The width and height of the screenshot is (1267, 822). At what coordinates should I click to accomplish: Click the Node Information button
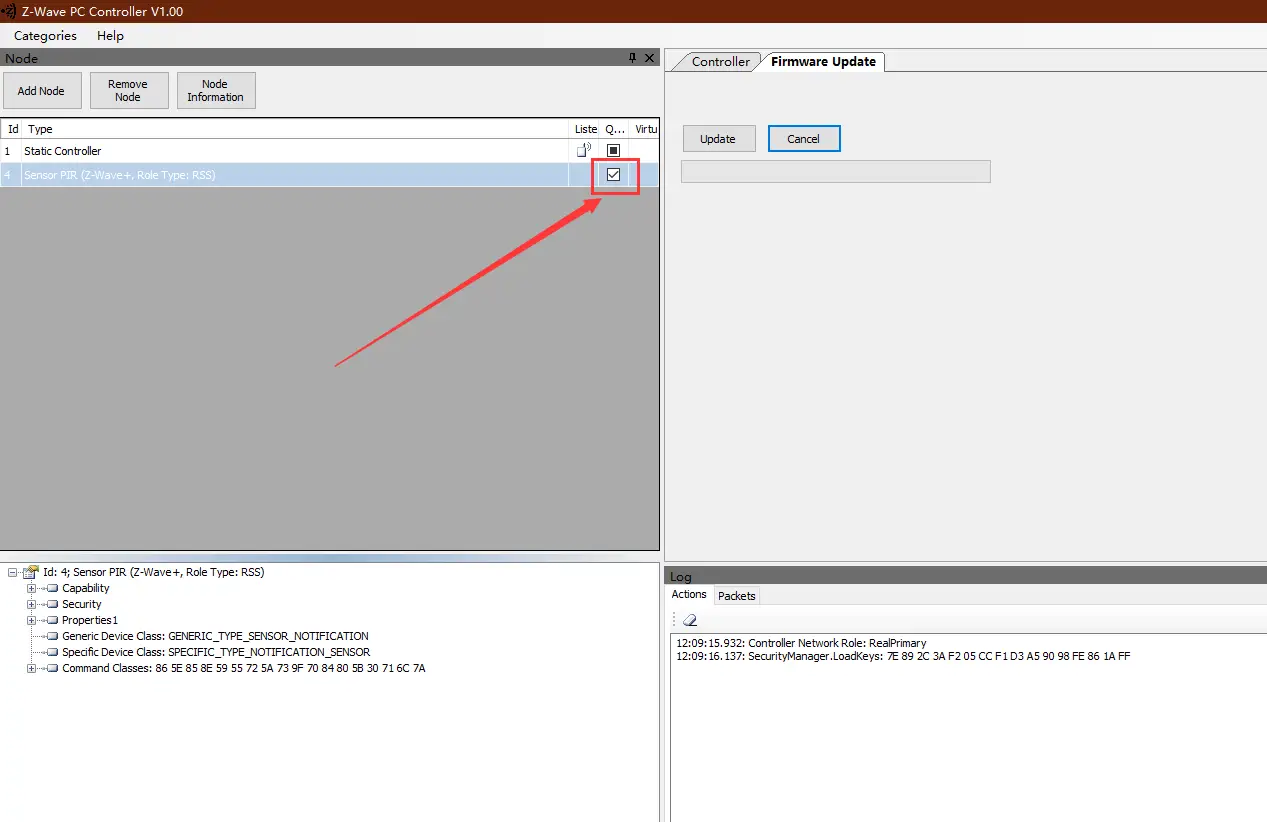click(215, 91)
